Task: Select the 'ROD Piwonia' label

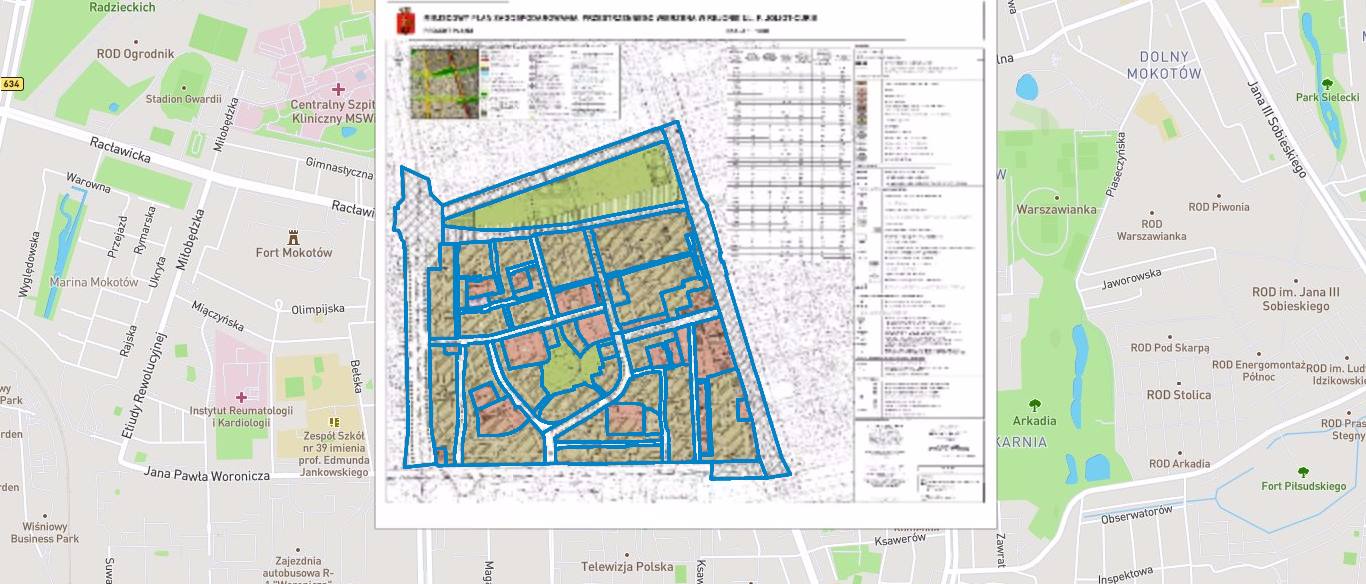Action: [1219, 207]
